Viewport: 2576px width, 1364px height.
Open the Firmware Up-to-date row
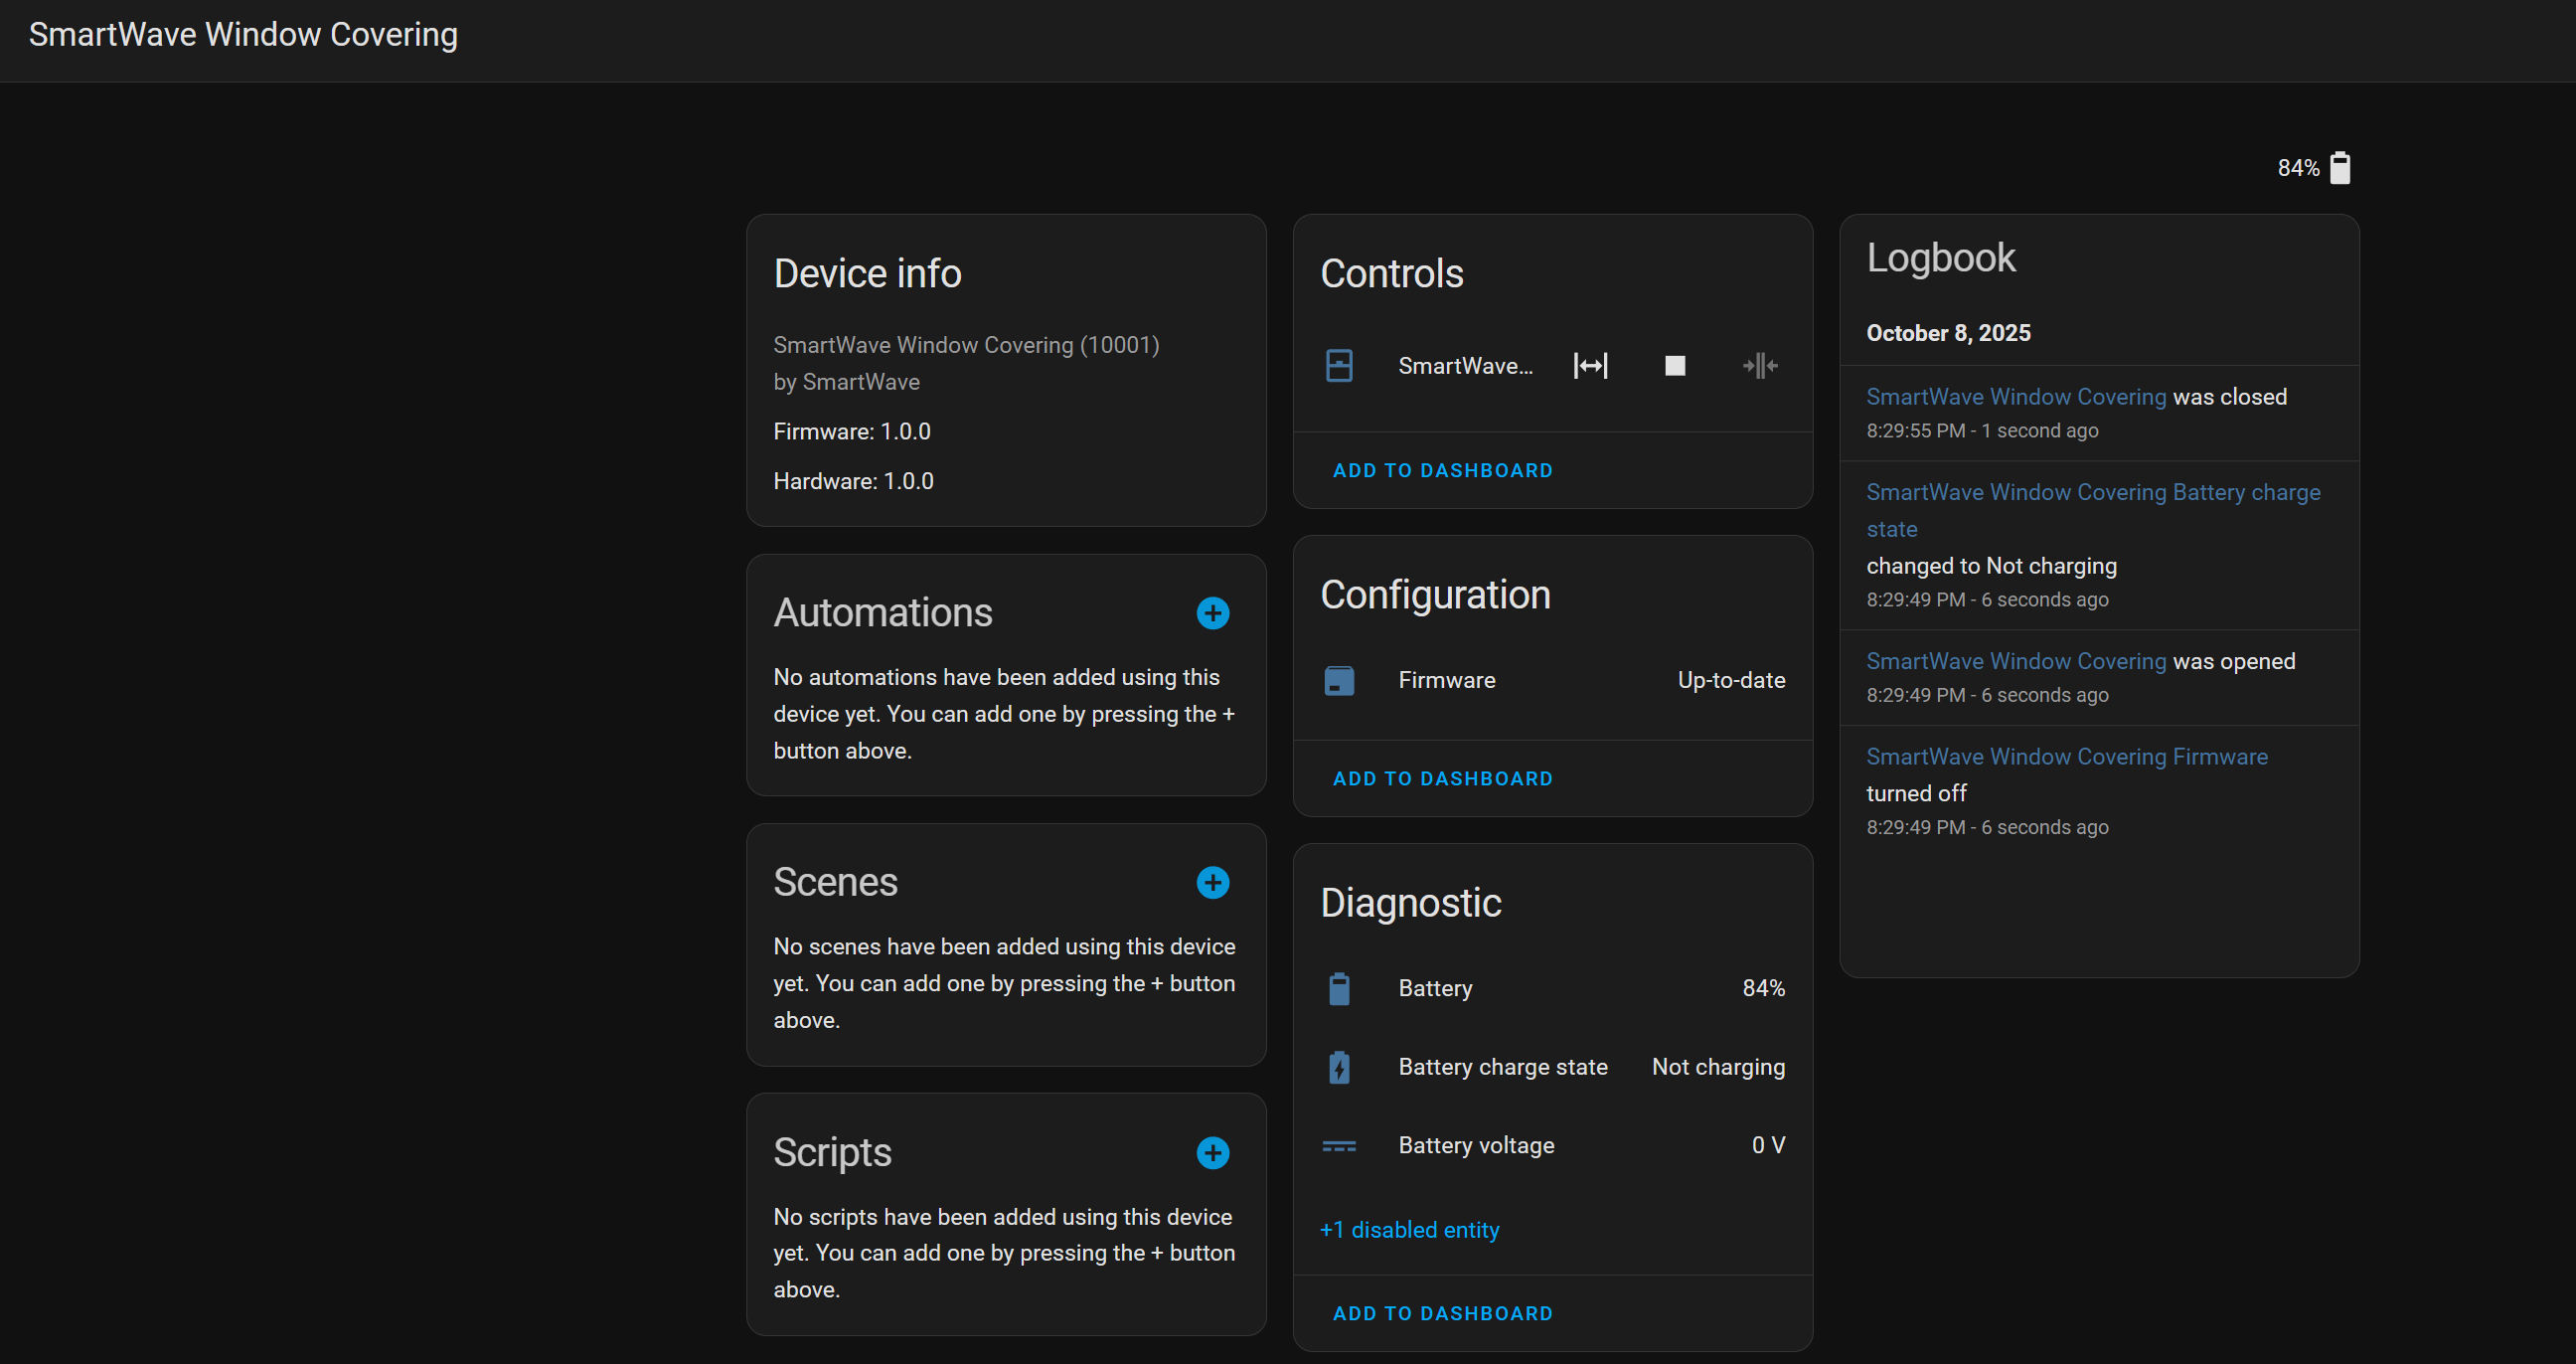pyautogui.click(x=1552, y=680)
